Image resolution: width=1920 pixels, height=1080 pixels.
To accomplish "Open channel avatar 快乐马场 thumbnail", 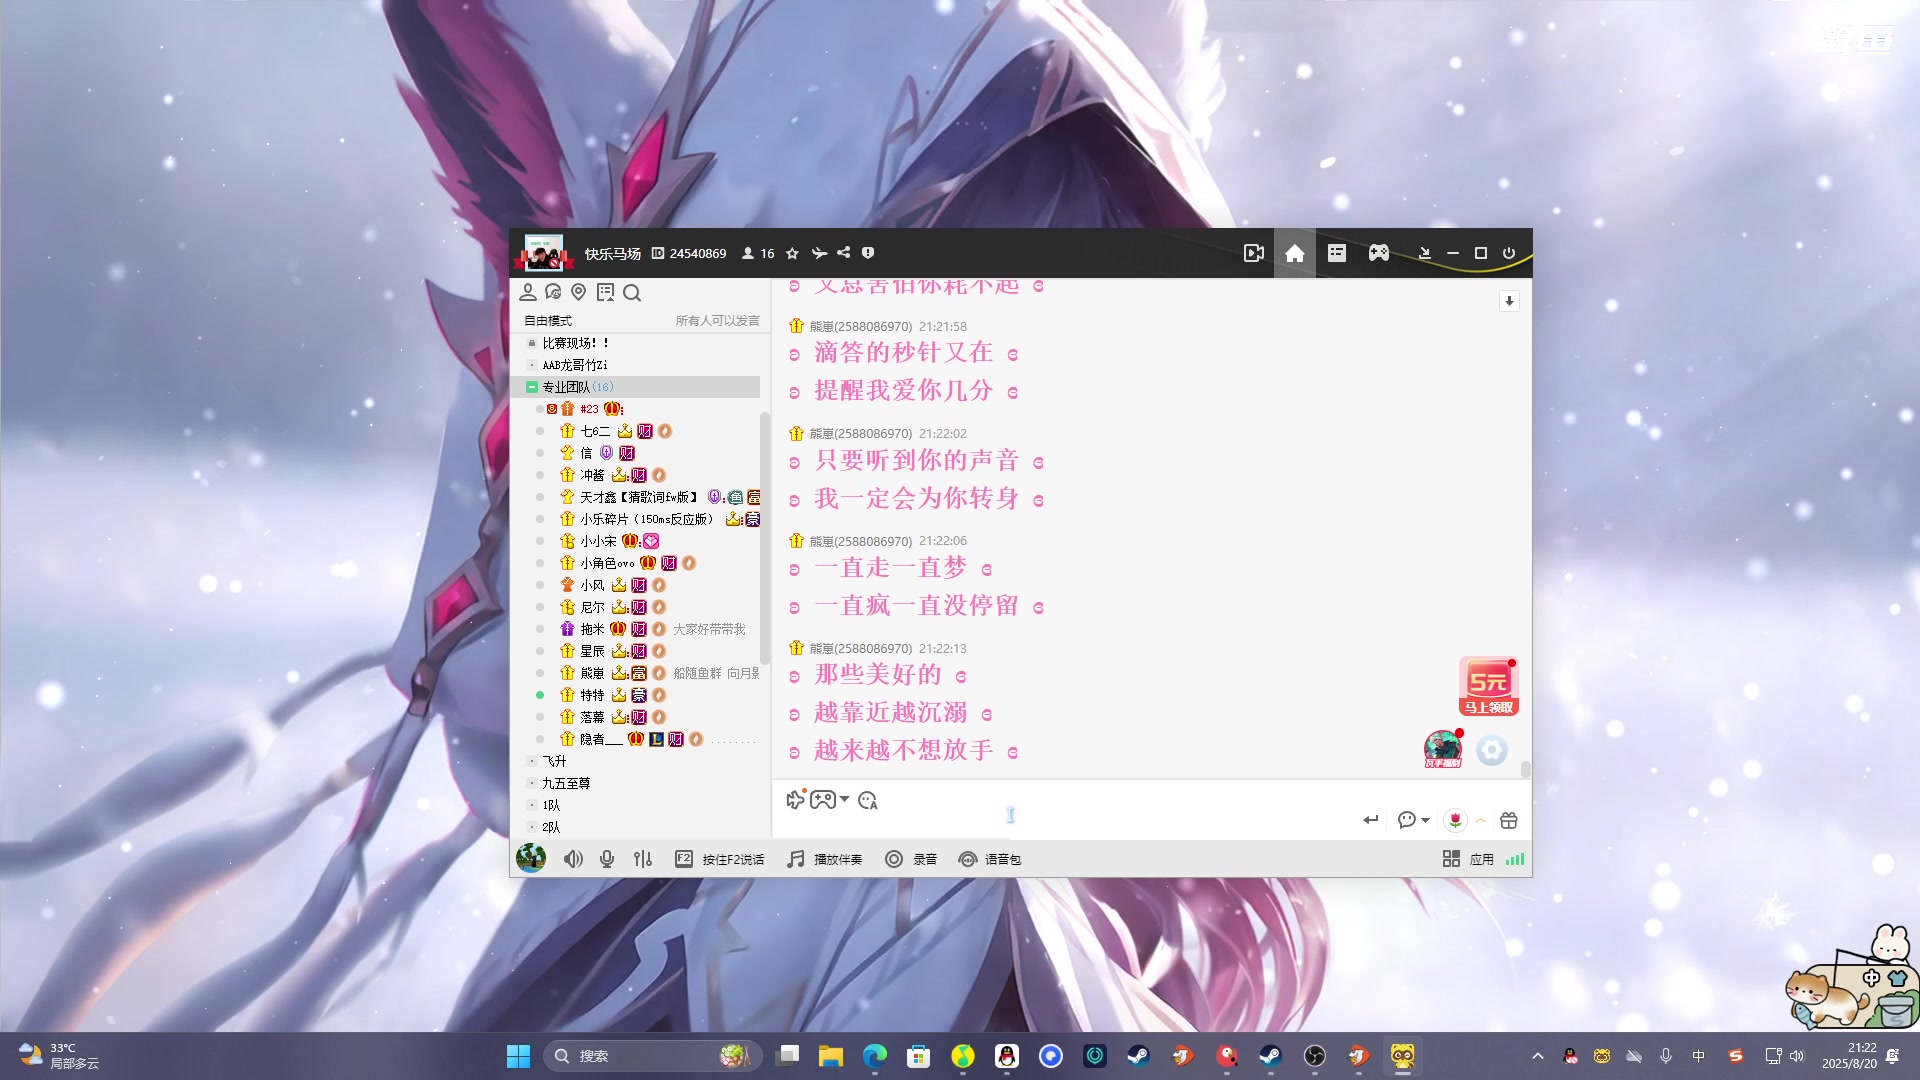I will 544,253.
